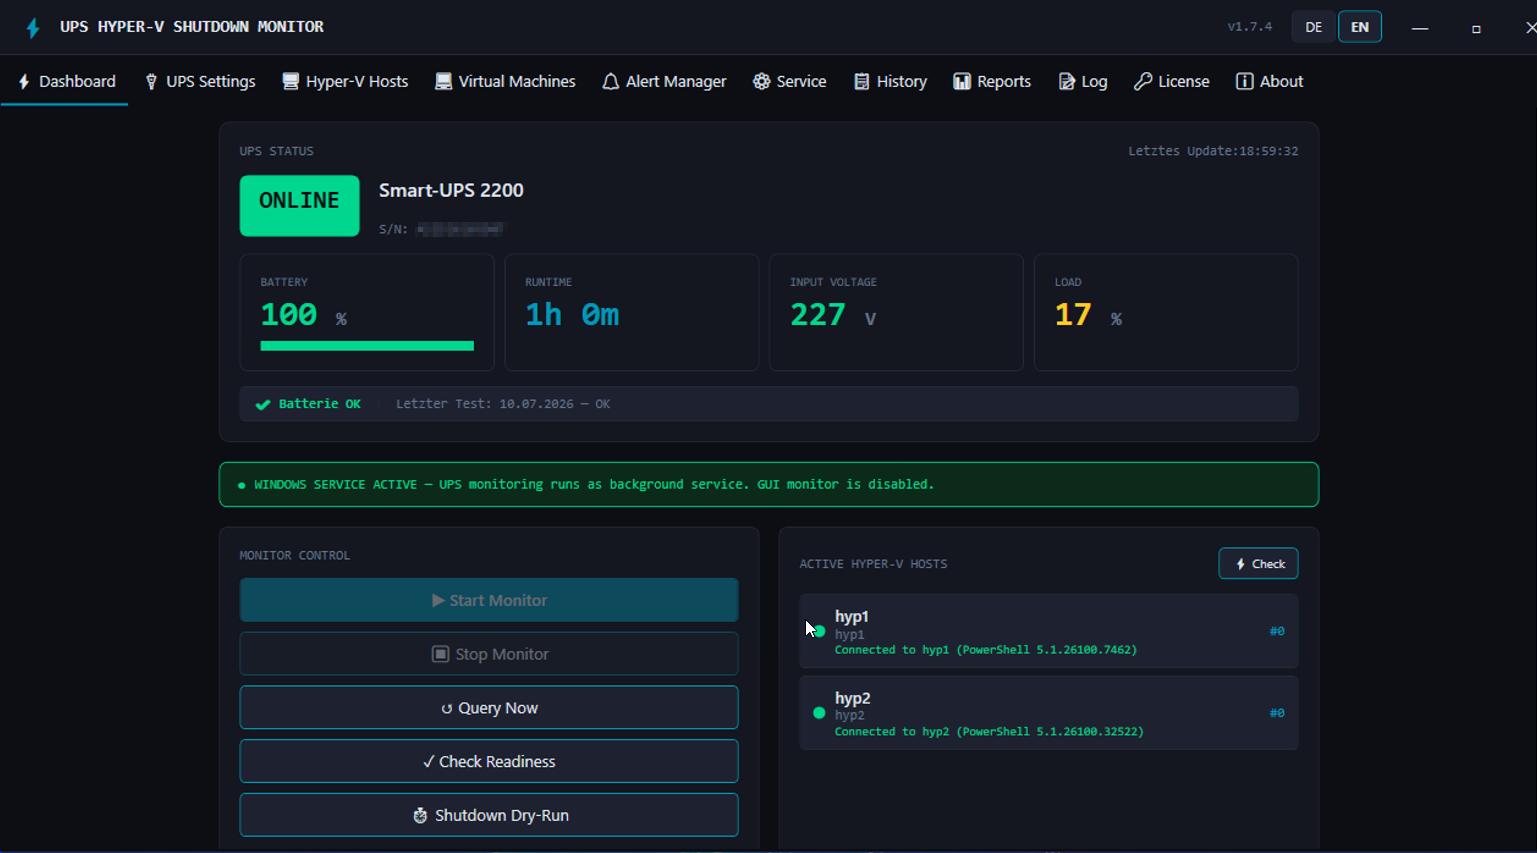Switch language to EN
Screen dimensions: 1537x853
pos(1360,27)
